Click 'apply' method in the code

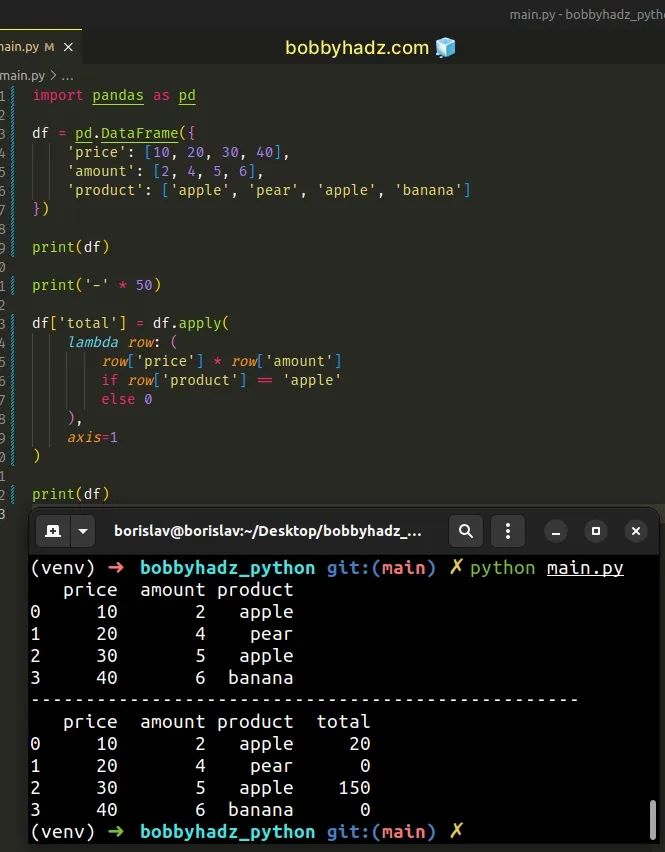point(200,323)
